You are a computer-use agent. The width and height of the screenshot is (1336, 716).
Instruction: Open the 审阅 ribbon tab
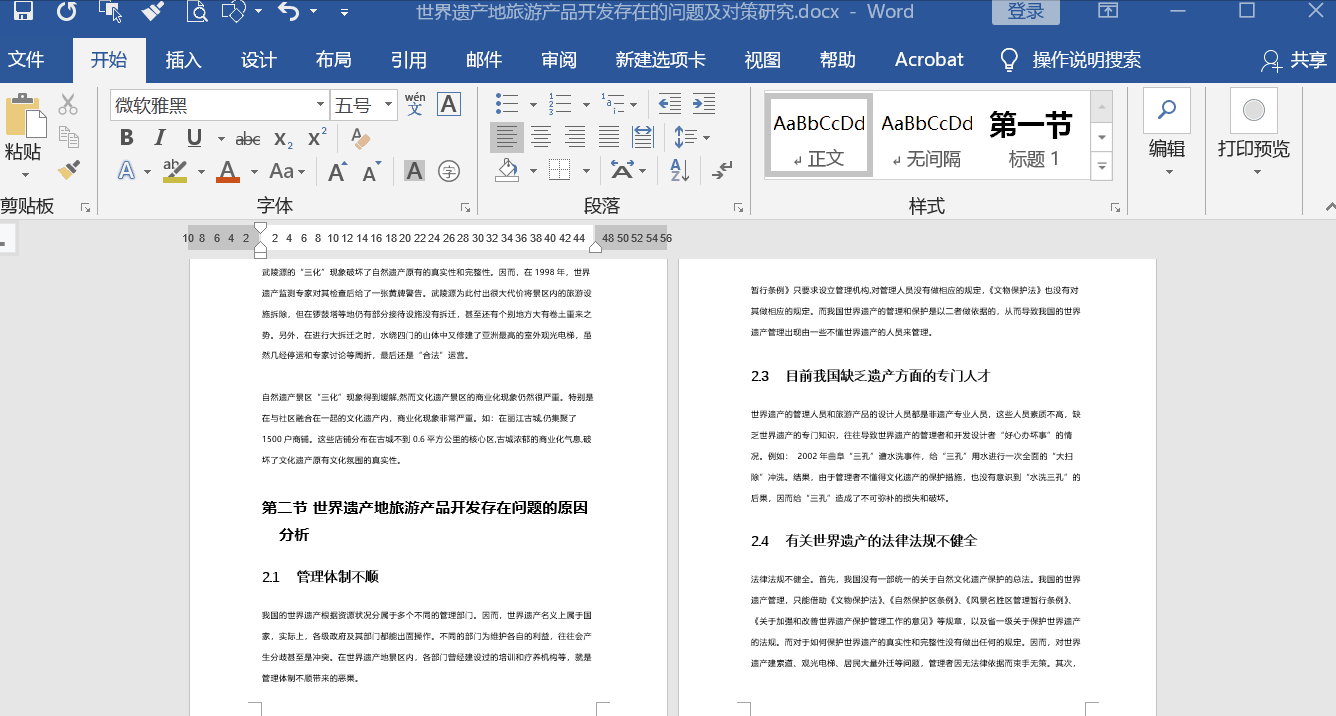click(x=558, y=59)
